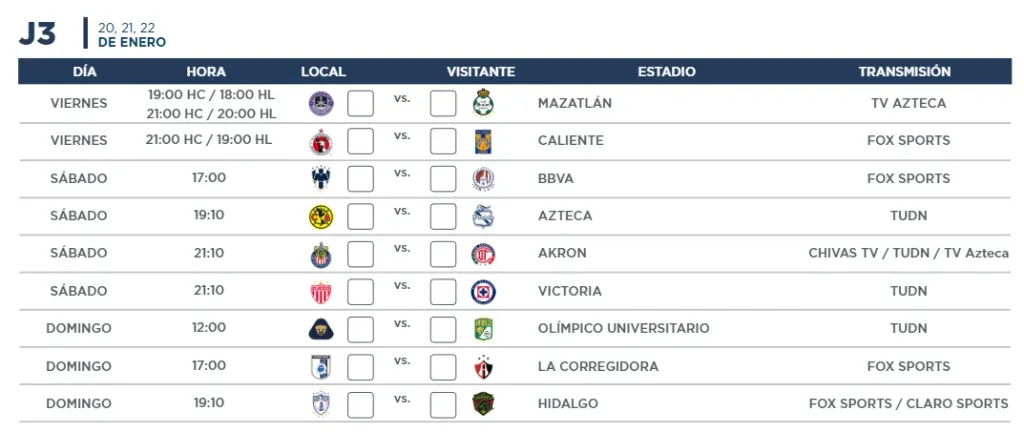This screenshot has width=1024, height=432.
Task: Click the OLÍMPICO UNIVERSITARIO stadium name
Action: coord(624,328)
